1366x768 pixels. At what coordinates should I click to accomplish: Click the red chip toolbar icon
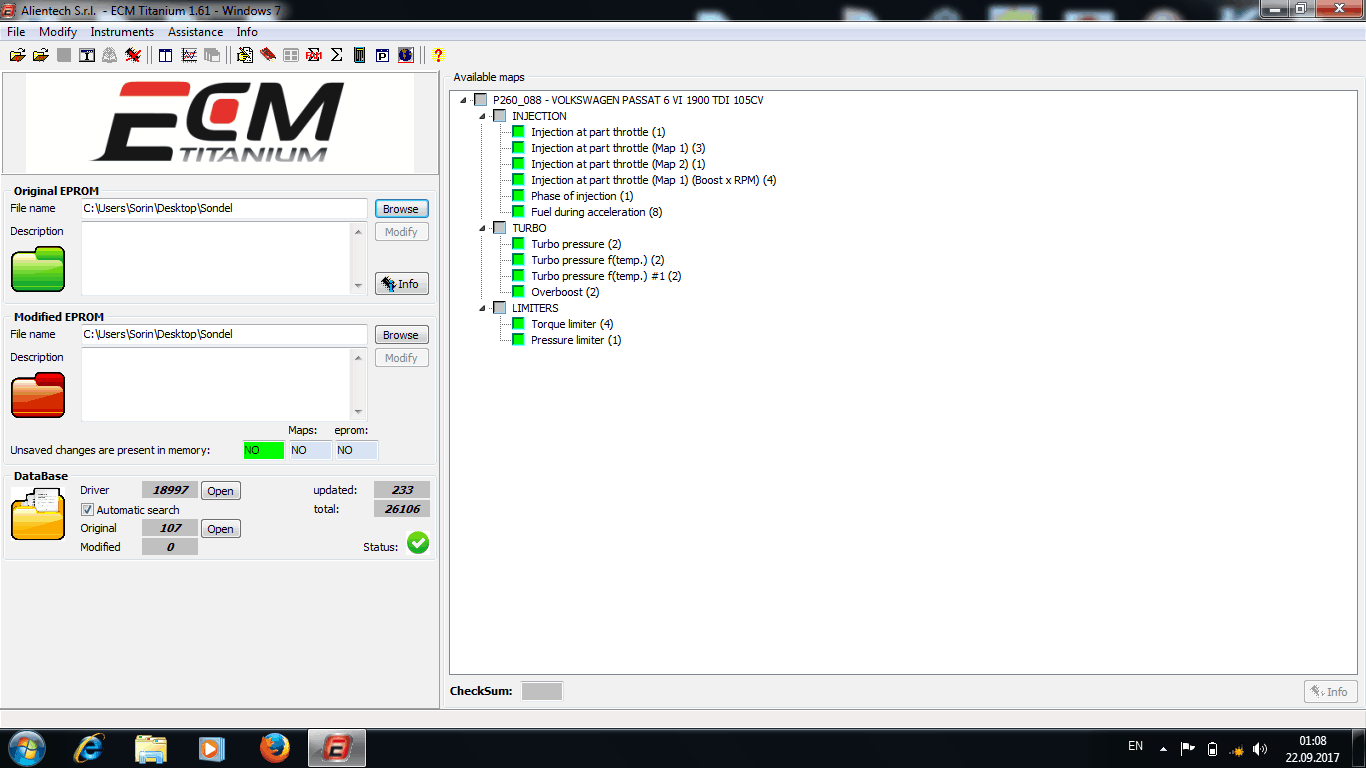click(268, 55)
